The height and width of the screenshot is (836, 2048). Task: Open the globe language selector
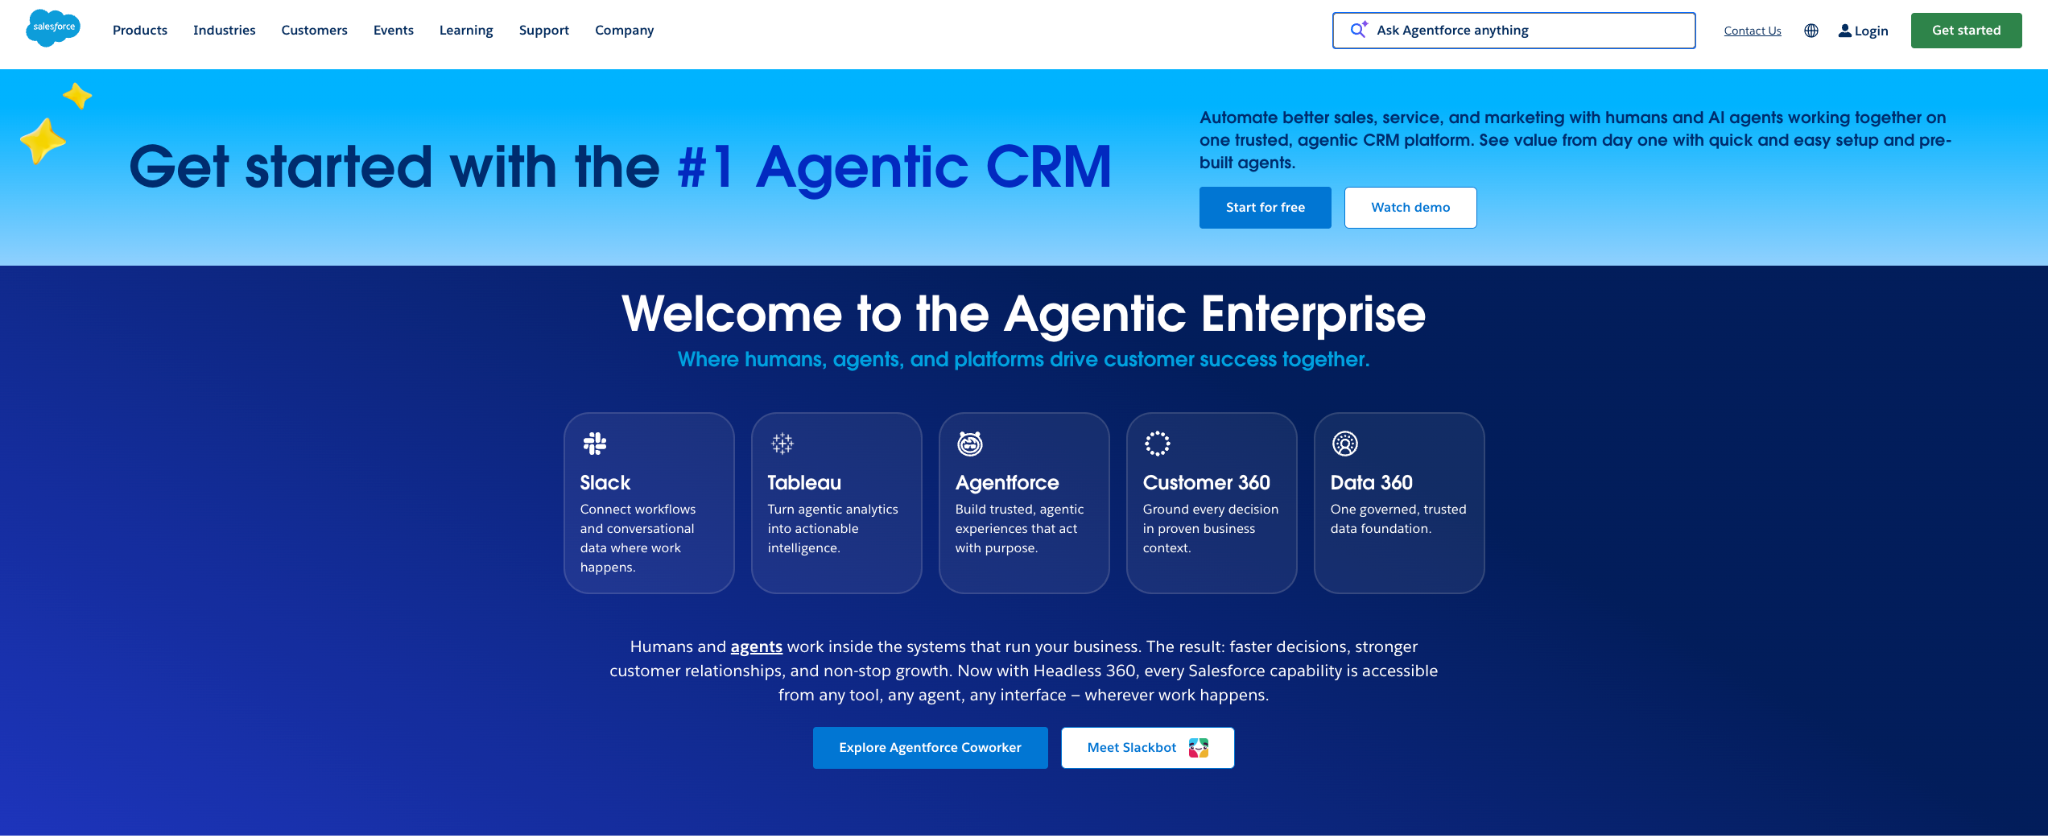(x=1811, y=31)
